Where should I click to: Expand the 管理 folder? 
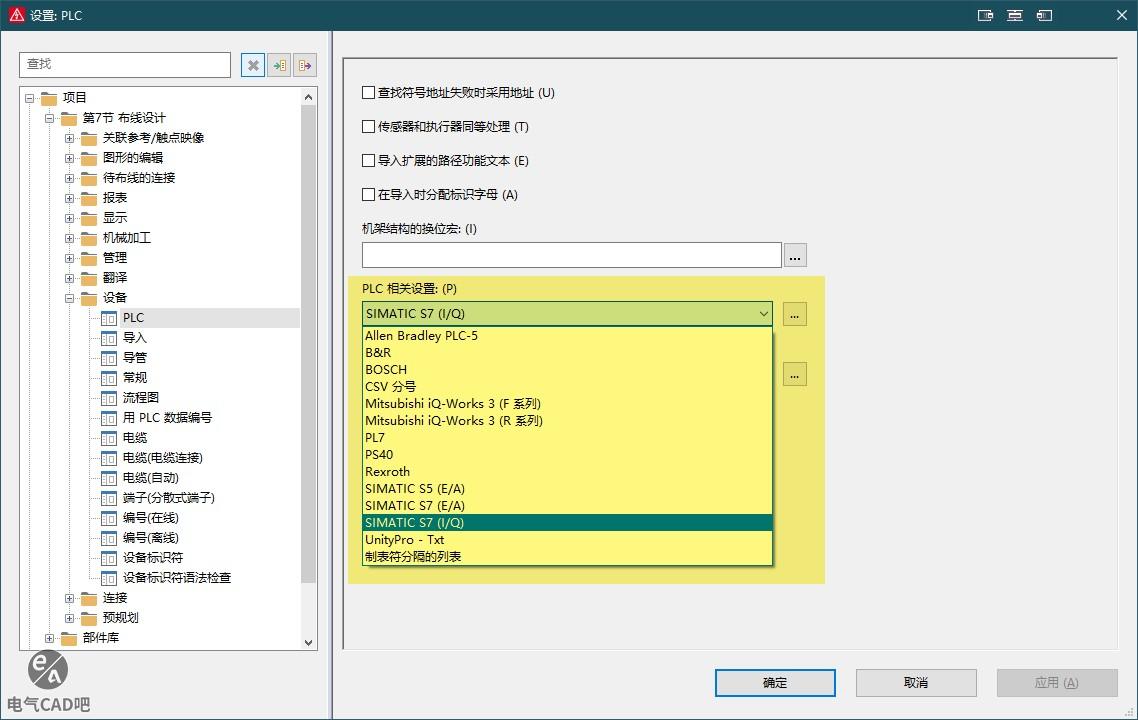tap(70, 258)
